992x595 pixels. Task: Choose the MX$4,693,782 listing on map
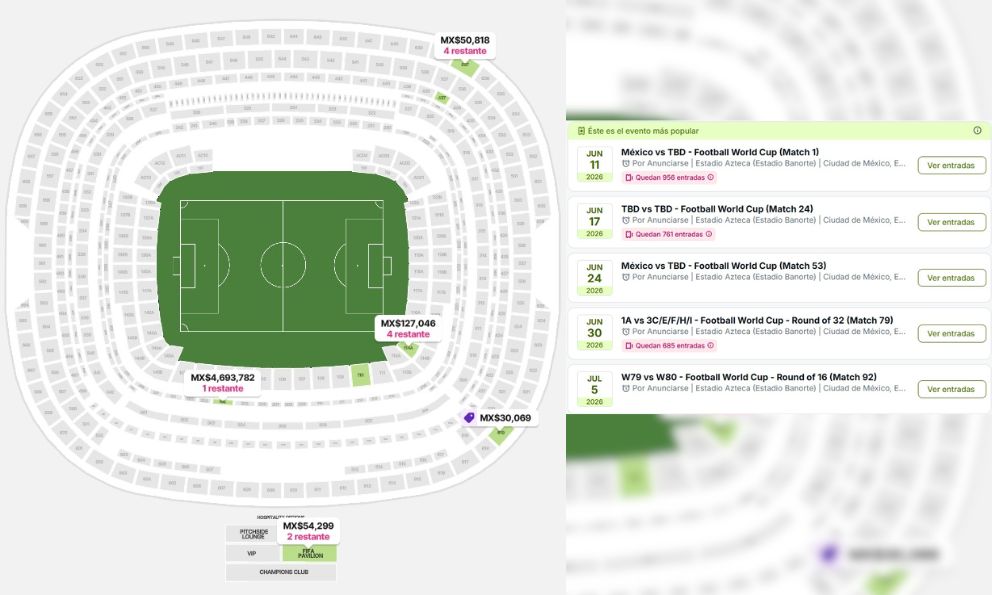[x=223, y=382]
